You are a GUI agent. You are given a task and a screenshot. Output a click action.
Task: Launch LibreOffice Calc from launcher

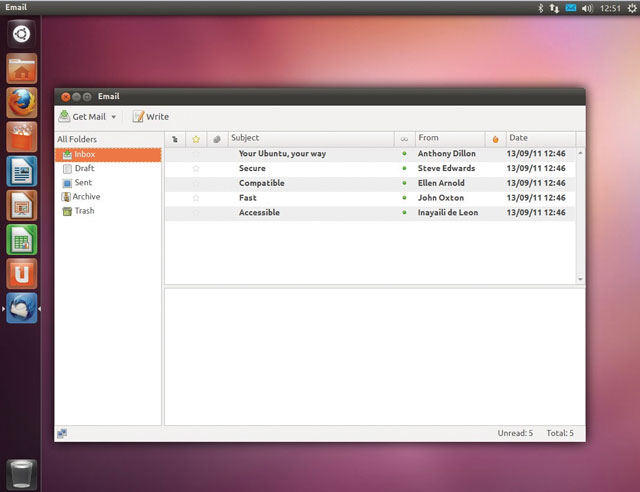click(x=22, y=240)
